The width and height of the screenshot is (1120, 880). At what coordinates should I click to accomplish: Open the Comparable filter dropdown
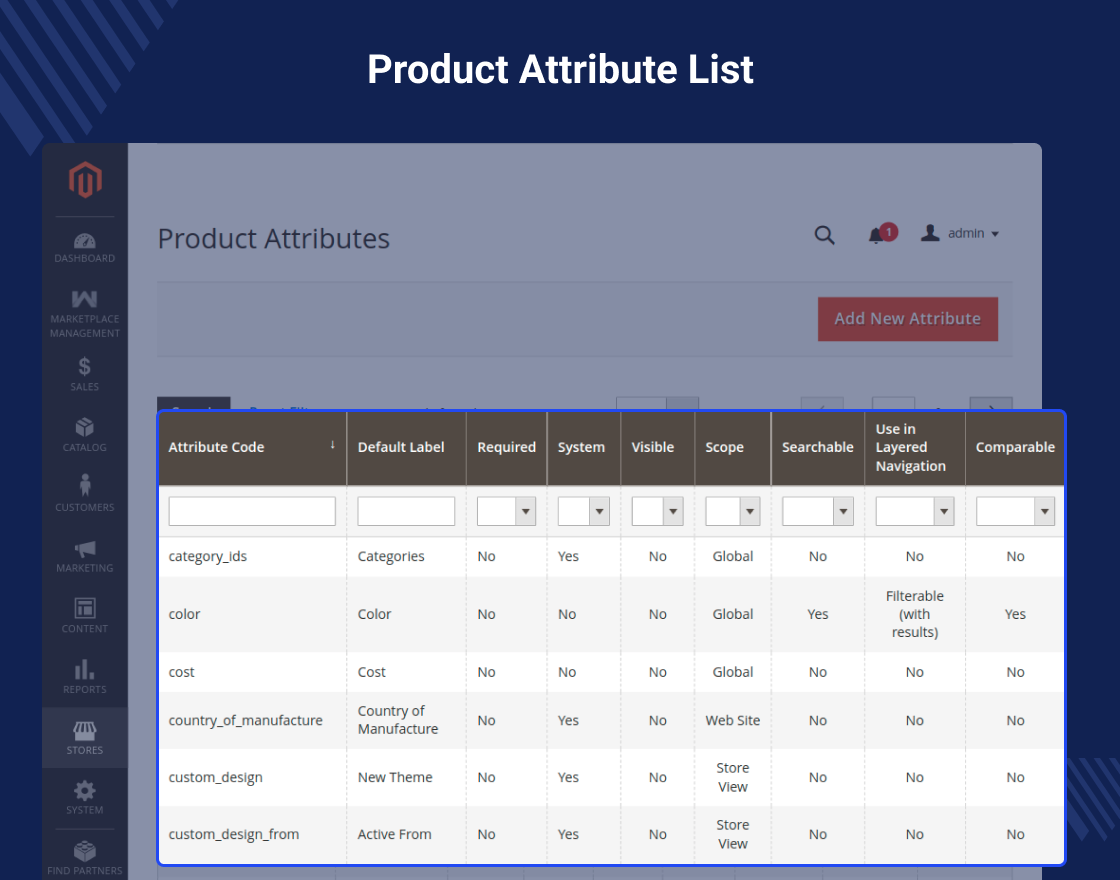point(1015,511)
